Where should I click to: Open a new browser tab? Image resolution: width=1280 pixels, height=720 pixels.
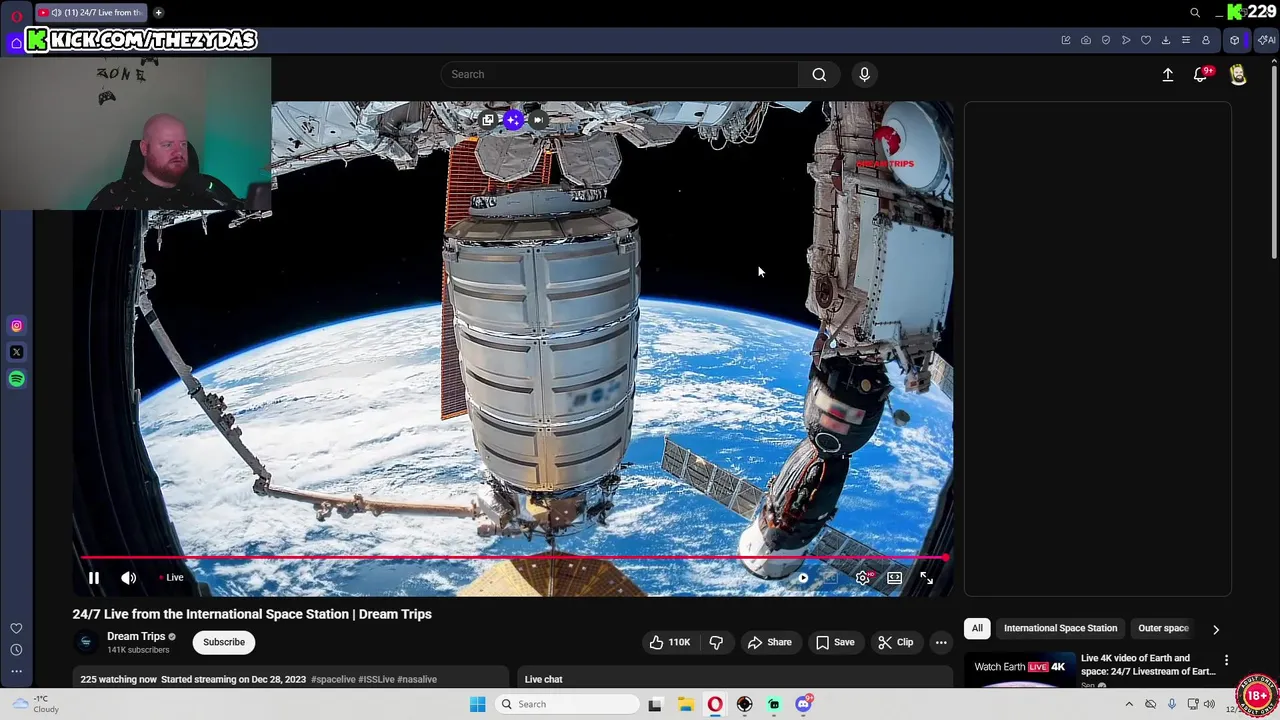tap(158, 12)
